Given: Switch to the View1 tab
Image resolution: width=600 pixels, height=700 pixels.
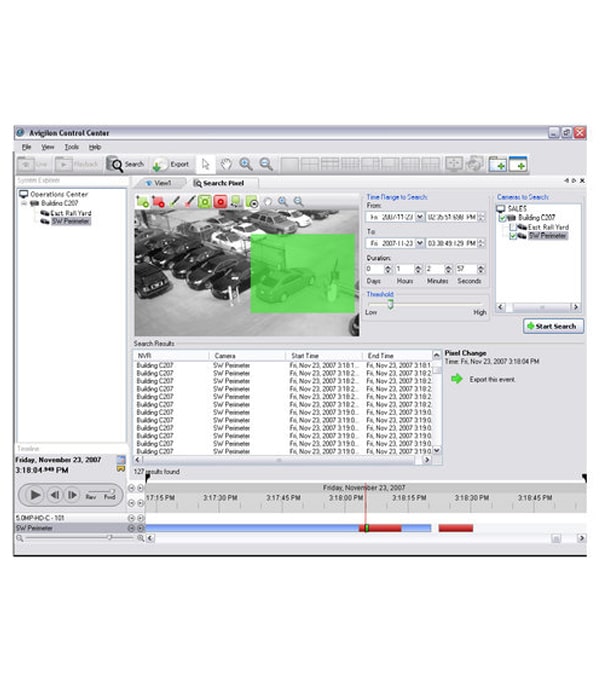Looking at the screenshot, I should coord(159,183).
